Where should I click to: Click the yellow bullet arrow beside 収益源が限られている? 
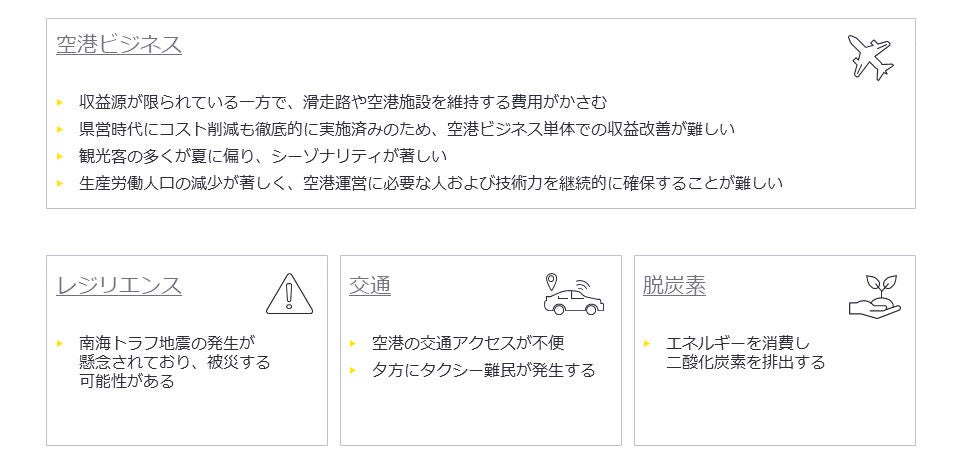[x=60, y=103]
